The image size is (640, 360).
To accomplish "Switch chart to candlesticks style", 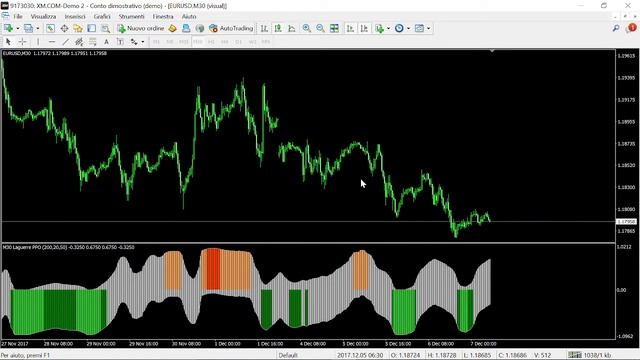I will tap(278, 28).
